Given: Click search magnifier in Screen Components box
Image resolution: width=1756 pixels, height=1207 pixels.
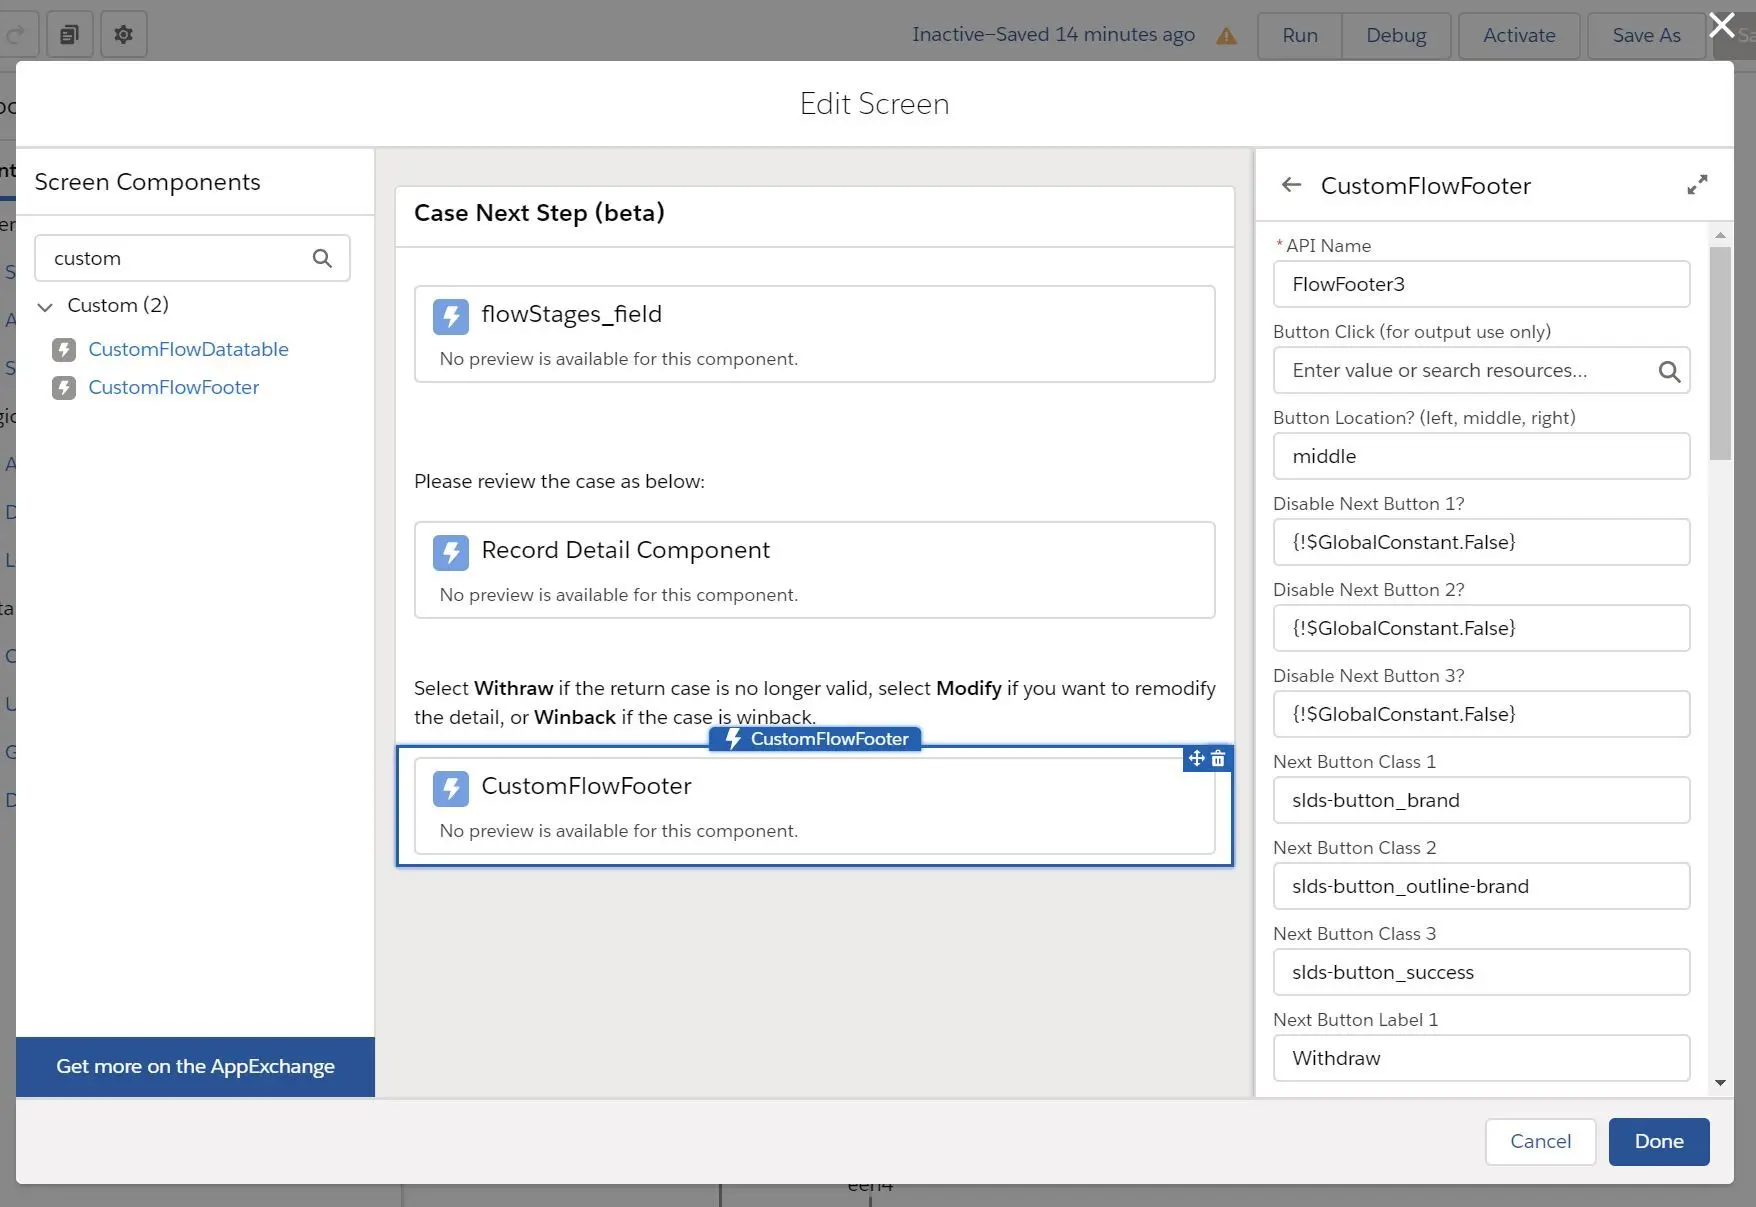Looking at the screenshot, I should (x=322, y=258).
